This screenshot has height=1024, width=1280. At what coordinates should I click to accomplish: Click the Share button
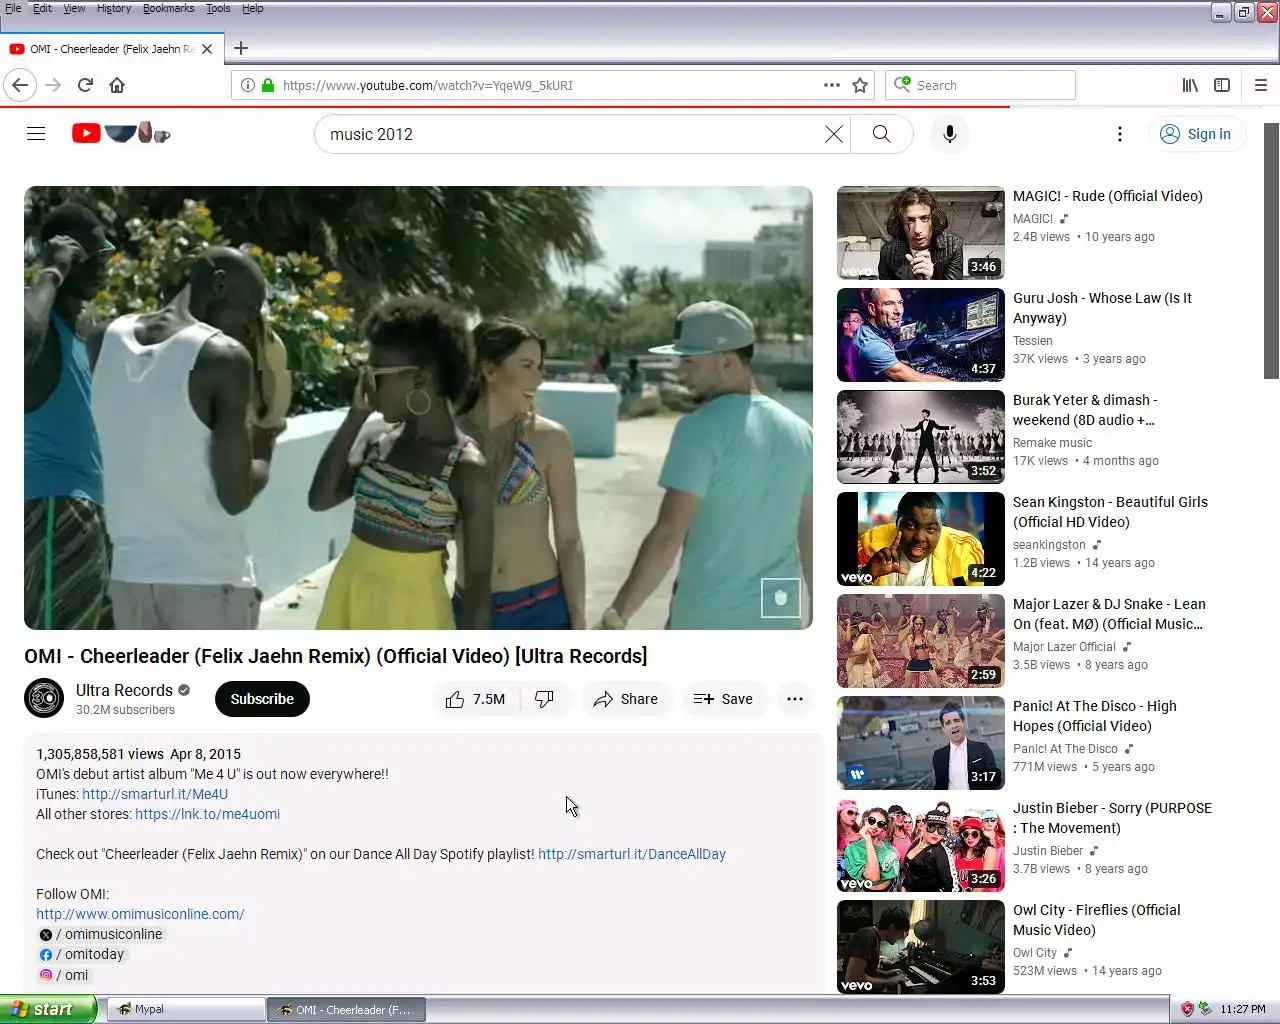click(626, 699)
